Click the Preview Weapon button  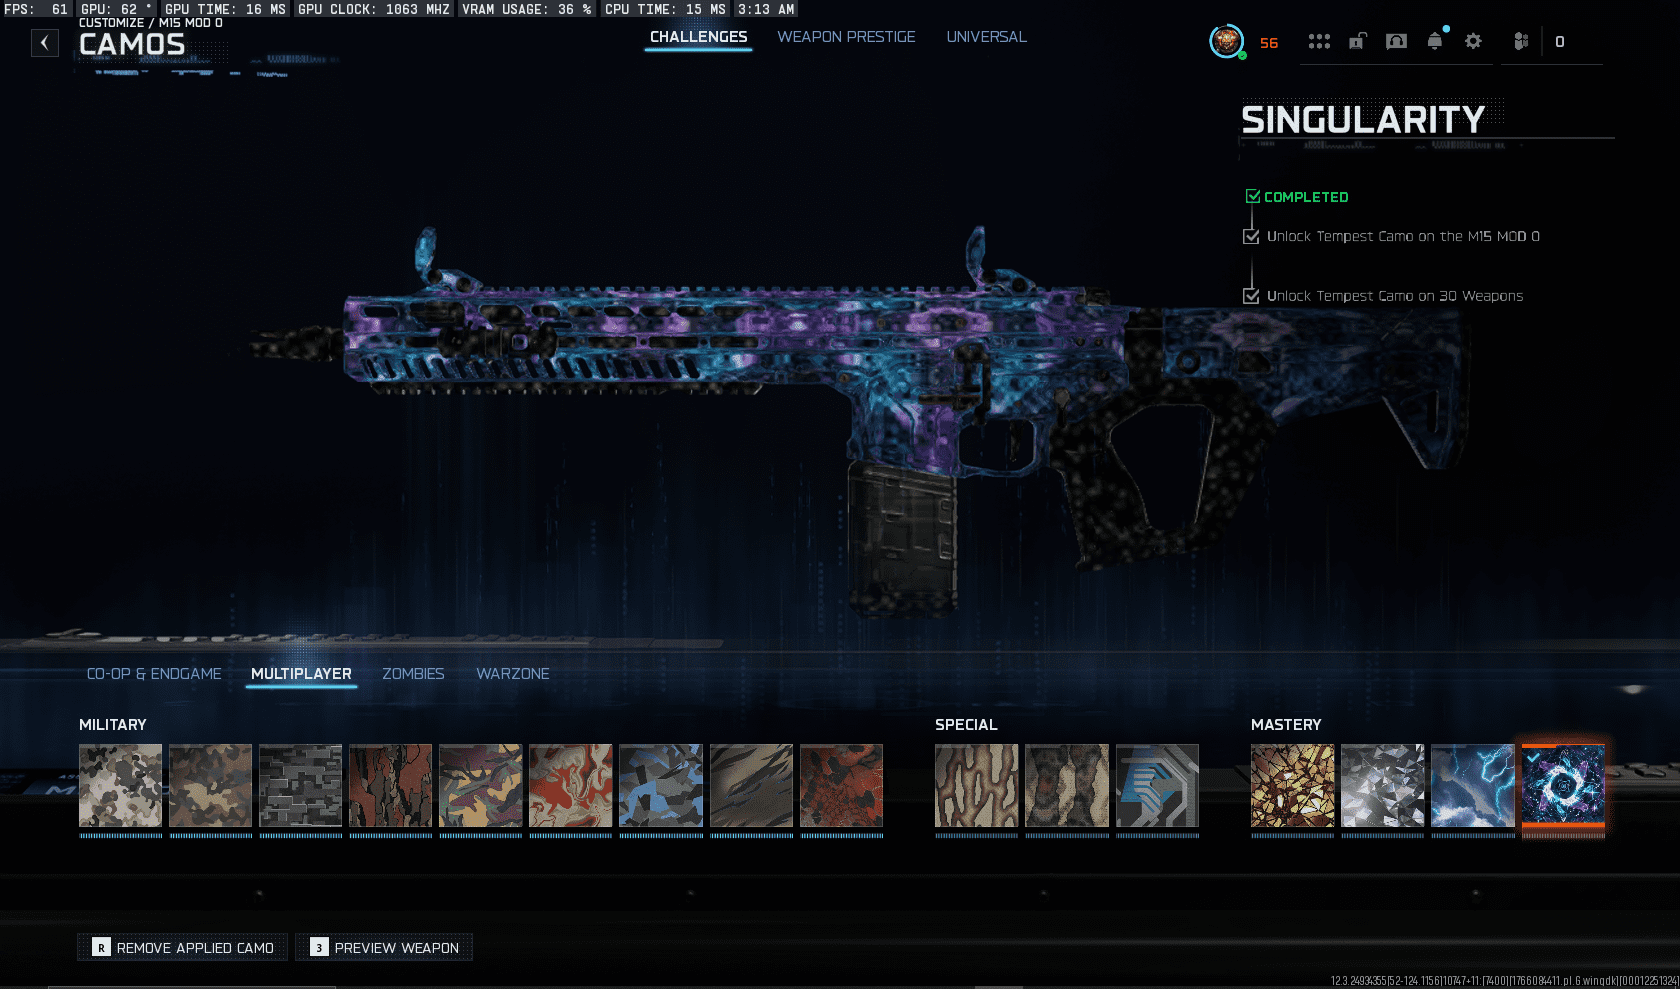click(x=385, y=947)
